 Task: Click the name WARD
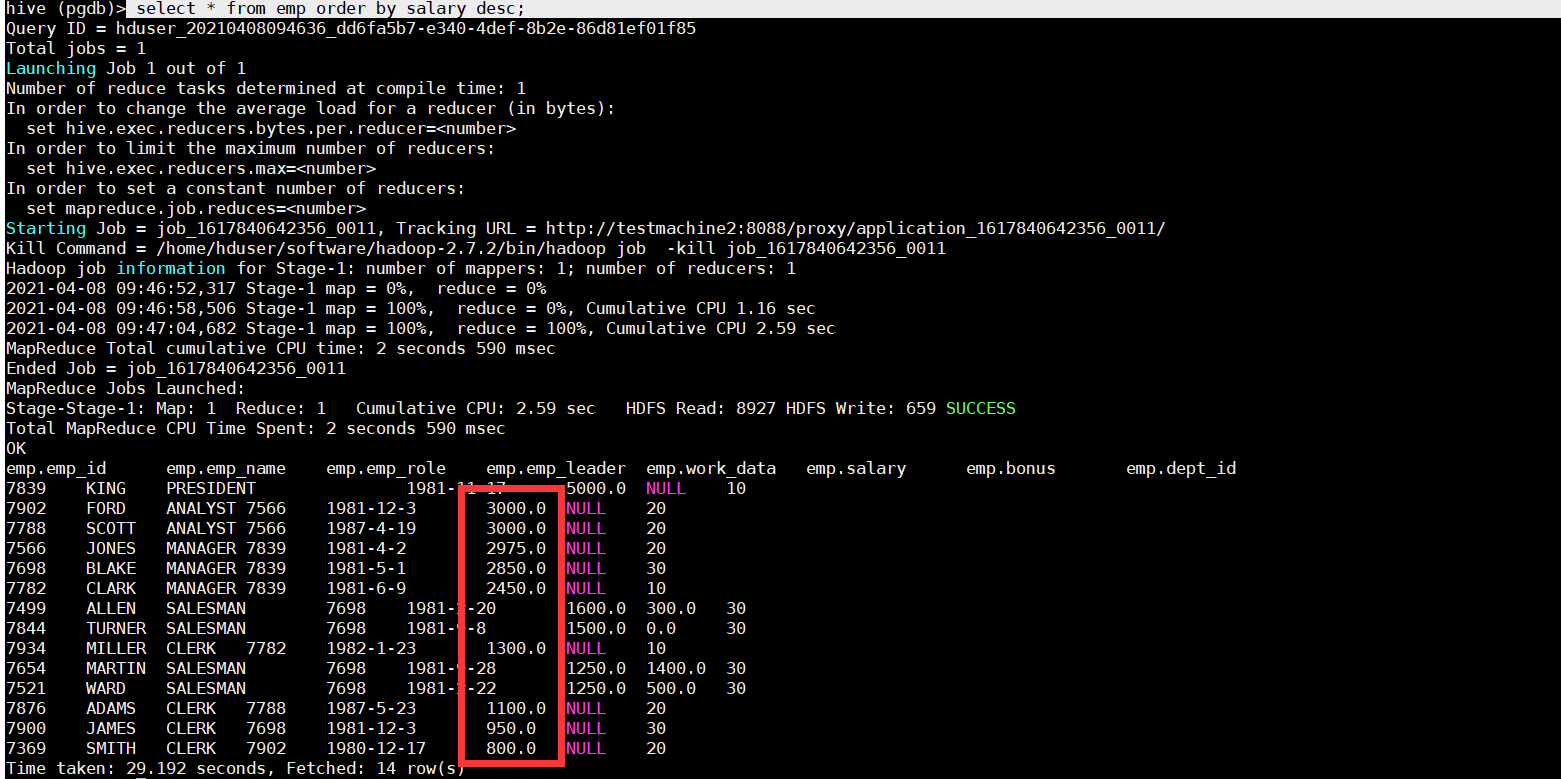106,688
